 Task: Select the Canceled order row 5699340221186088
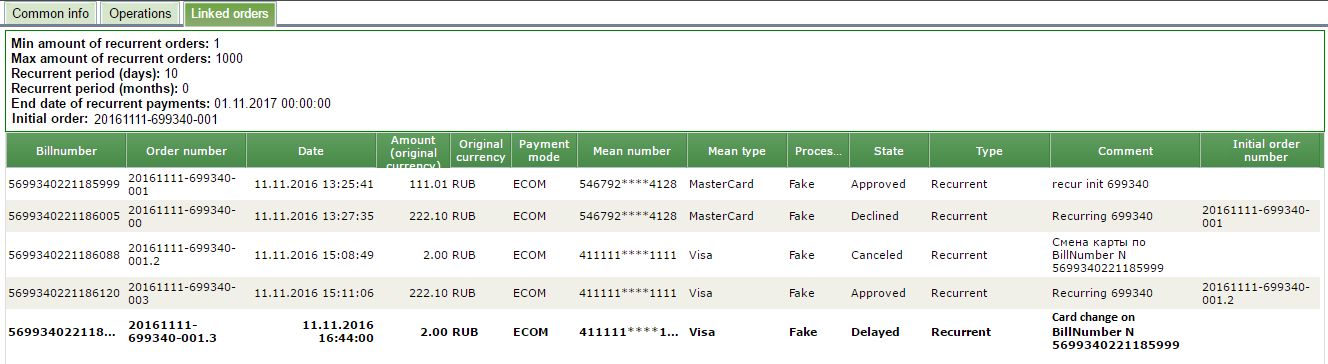[x=663, y=255]
